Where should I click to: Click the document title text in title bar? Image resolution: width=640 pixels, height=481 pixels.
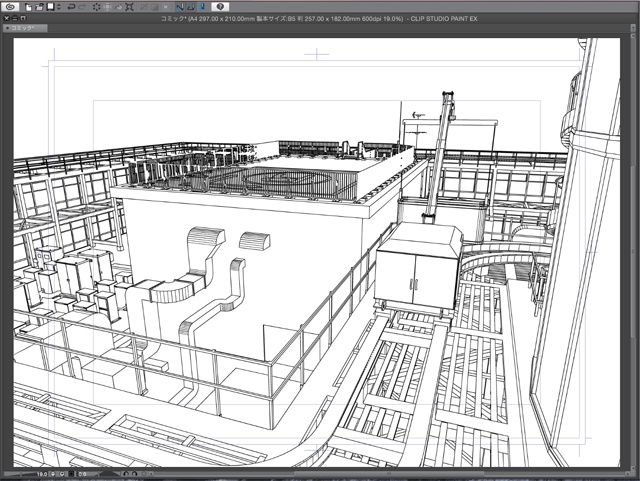[x=319, y=19]
